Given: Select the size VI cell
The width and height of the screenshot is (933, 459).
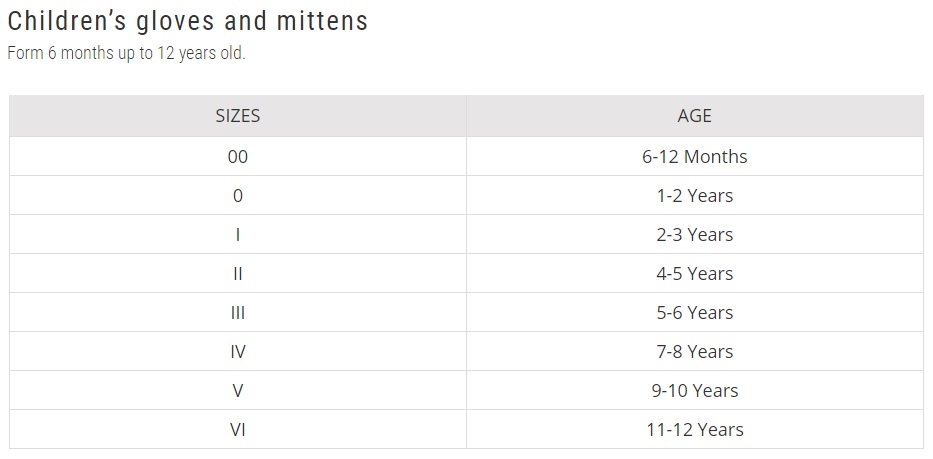Looking at the screenshot, I should [237, 429].
